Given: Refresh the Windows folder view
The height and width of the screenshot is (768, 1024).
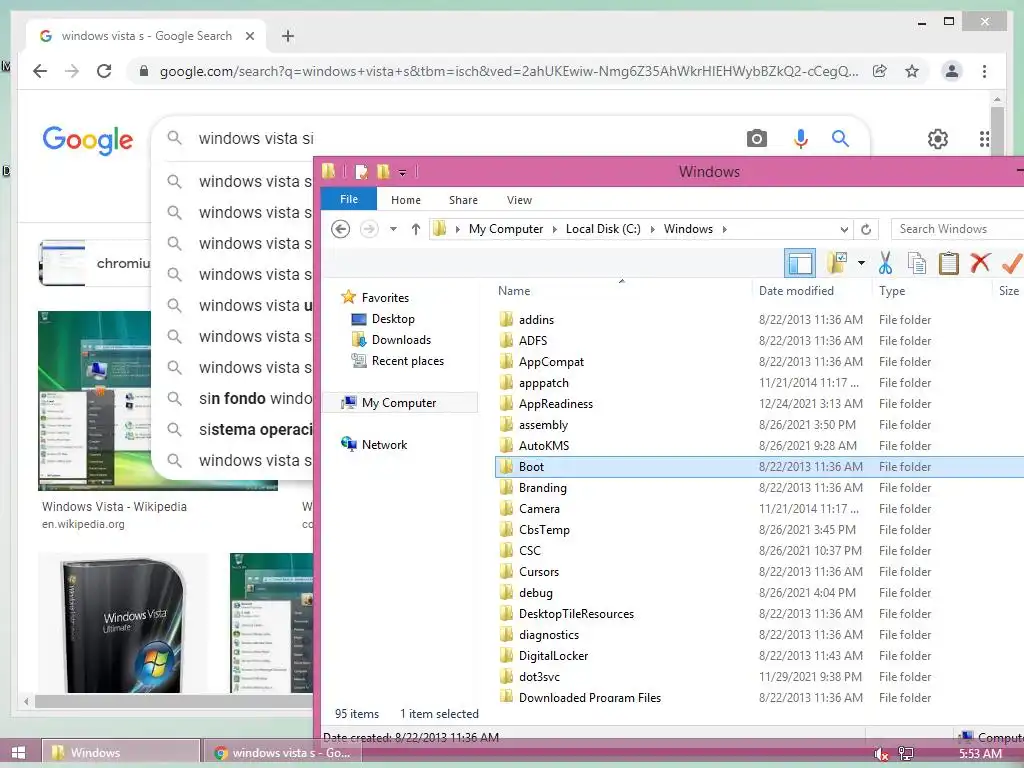Looking at the screenshot, I should 866,229.
